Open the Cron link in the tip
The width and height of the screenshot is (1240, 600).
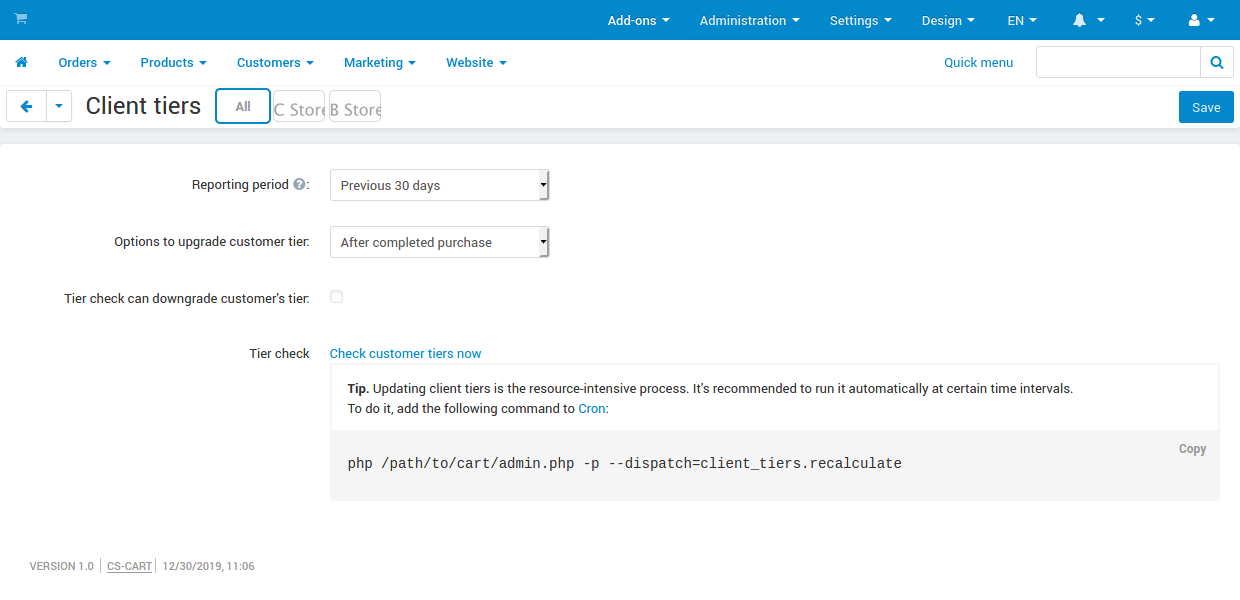click(x=591, y=408)
